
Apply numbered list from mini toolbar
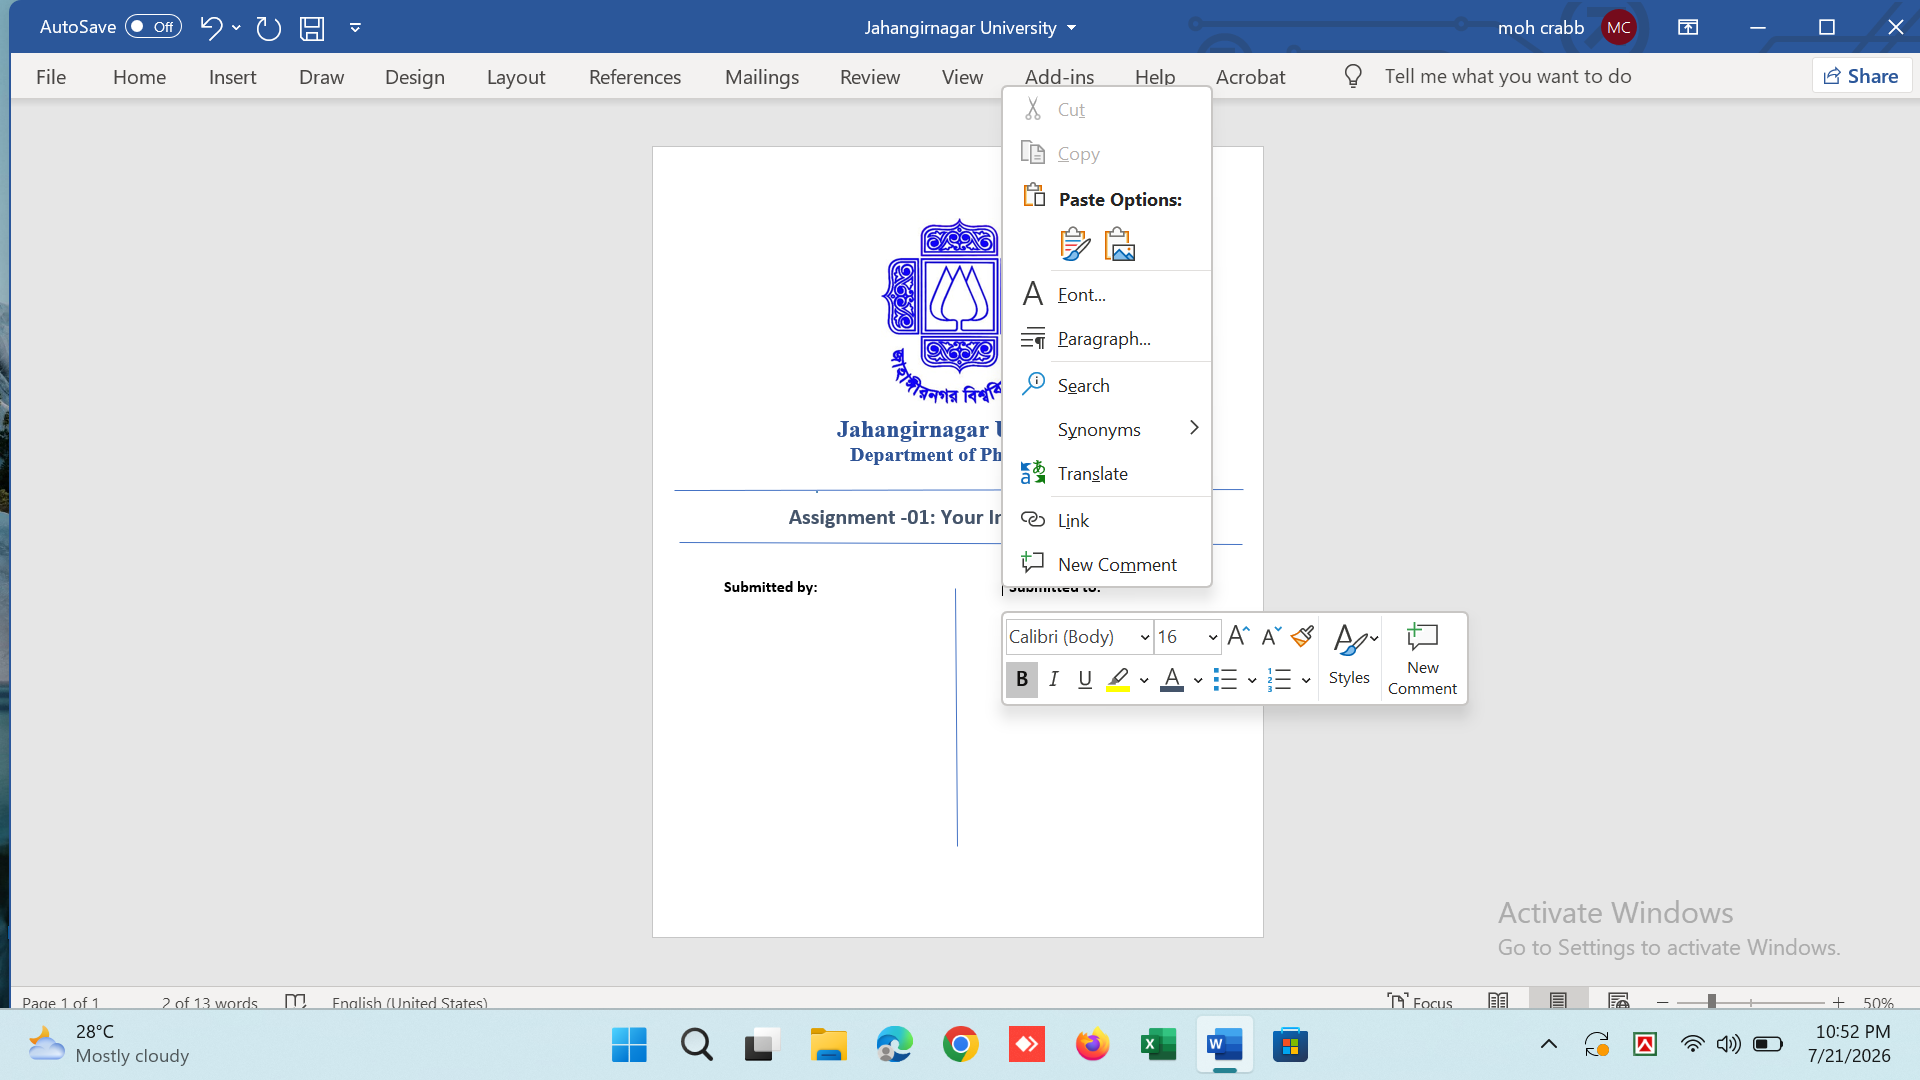1279,680
